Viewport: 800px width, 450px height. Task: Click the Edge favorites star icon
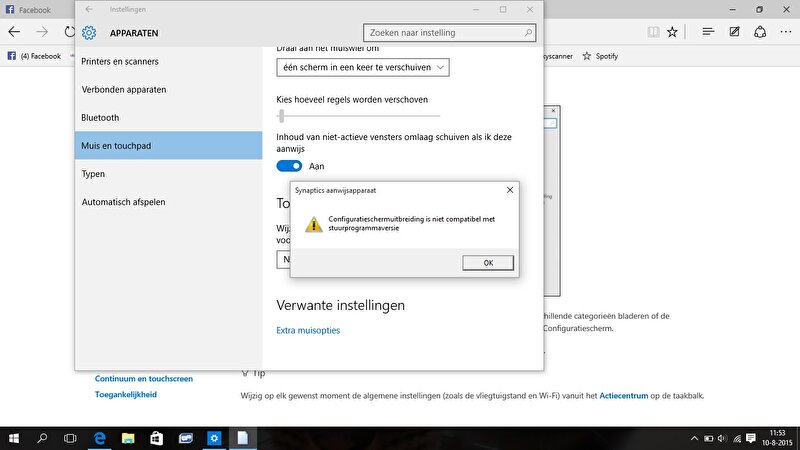pyautogui.click(x=673, y=32)
